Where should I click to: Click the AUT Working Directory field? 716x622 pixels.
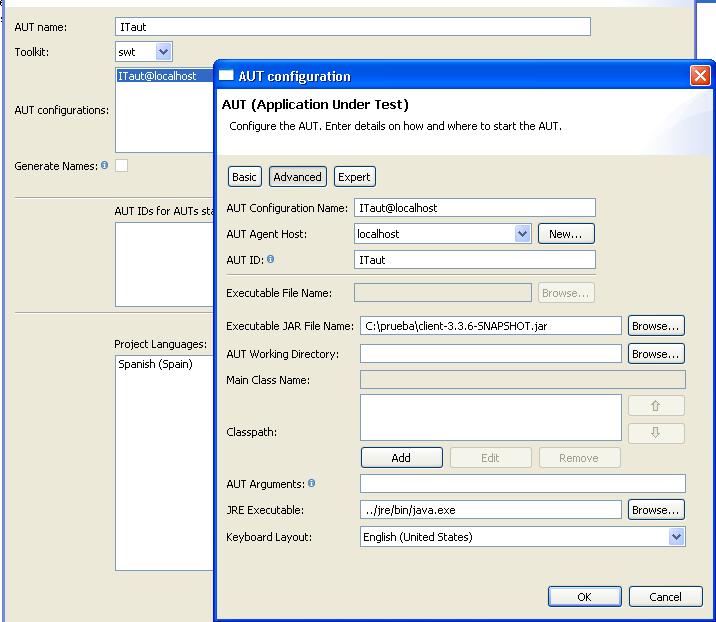[x=491, y=354]
